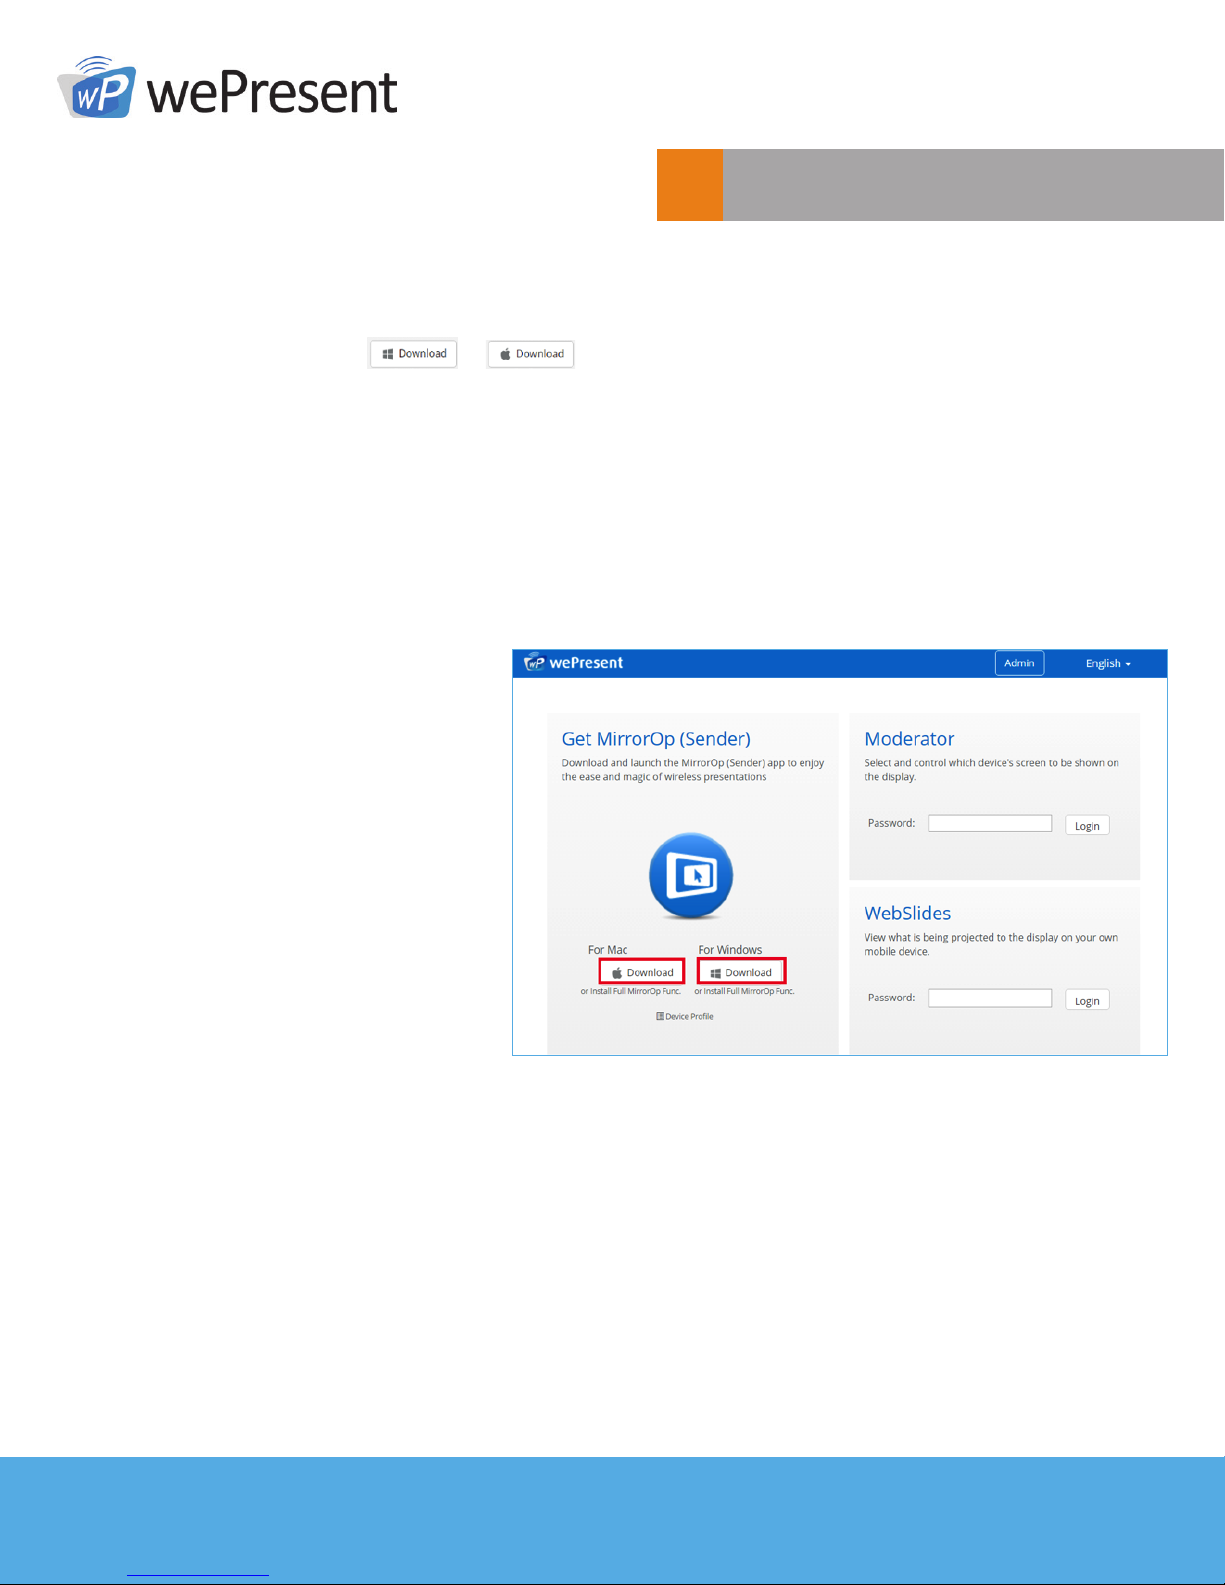Click the Password label in Moderator section

click(891, 823)
